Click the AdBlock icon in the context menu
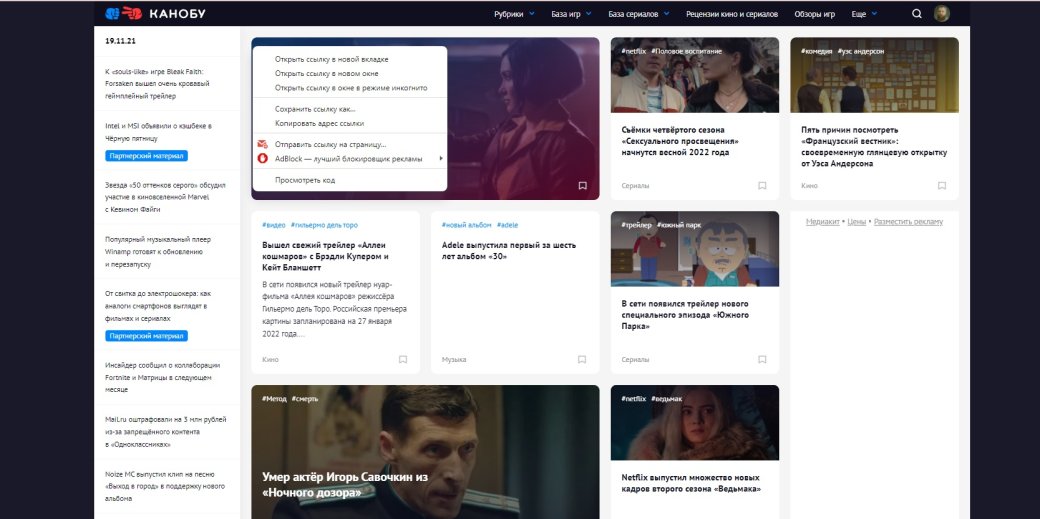This screenshot has height=519, width=1040. point(263,159)
